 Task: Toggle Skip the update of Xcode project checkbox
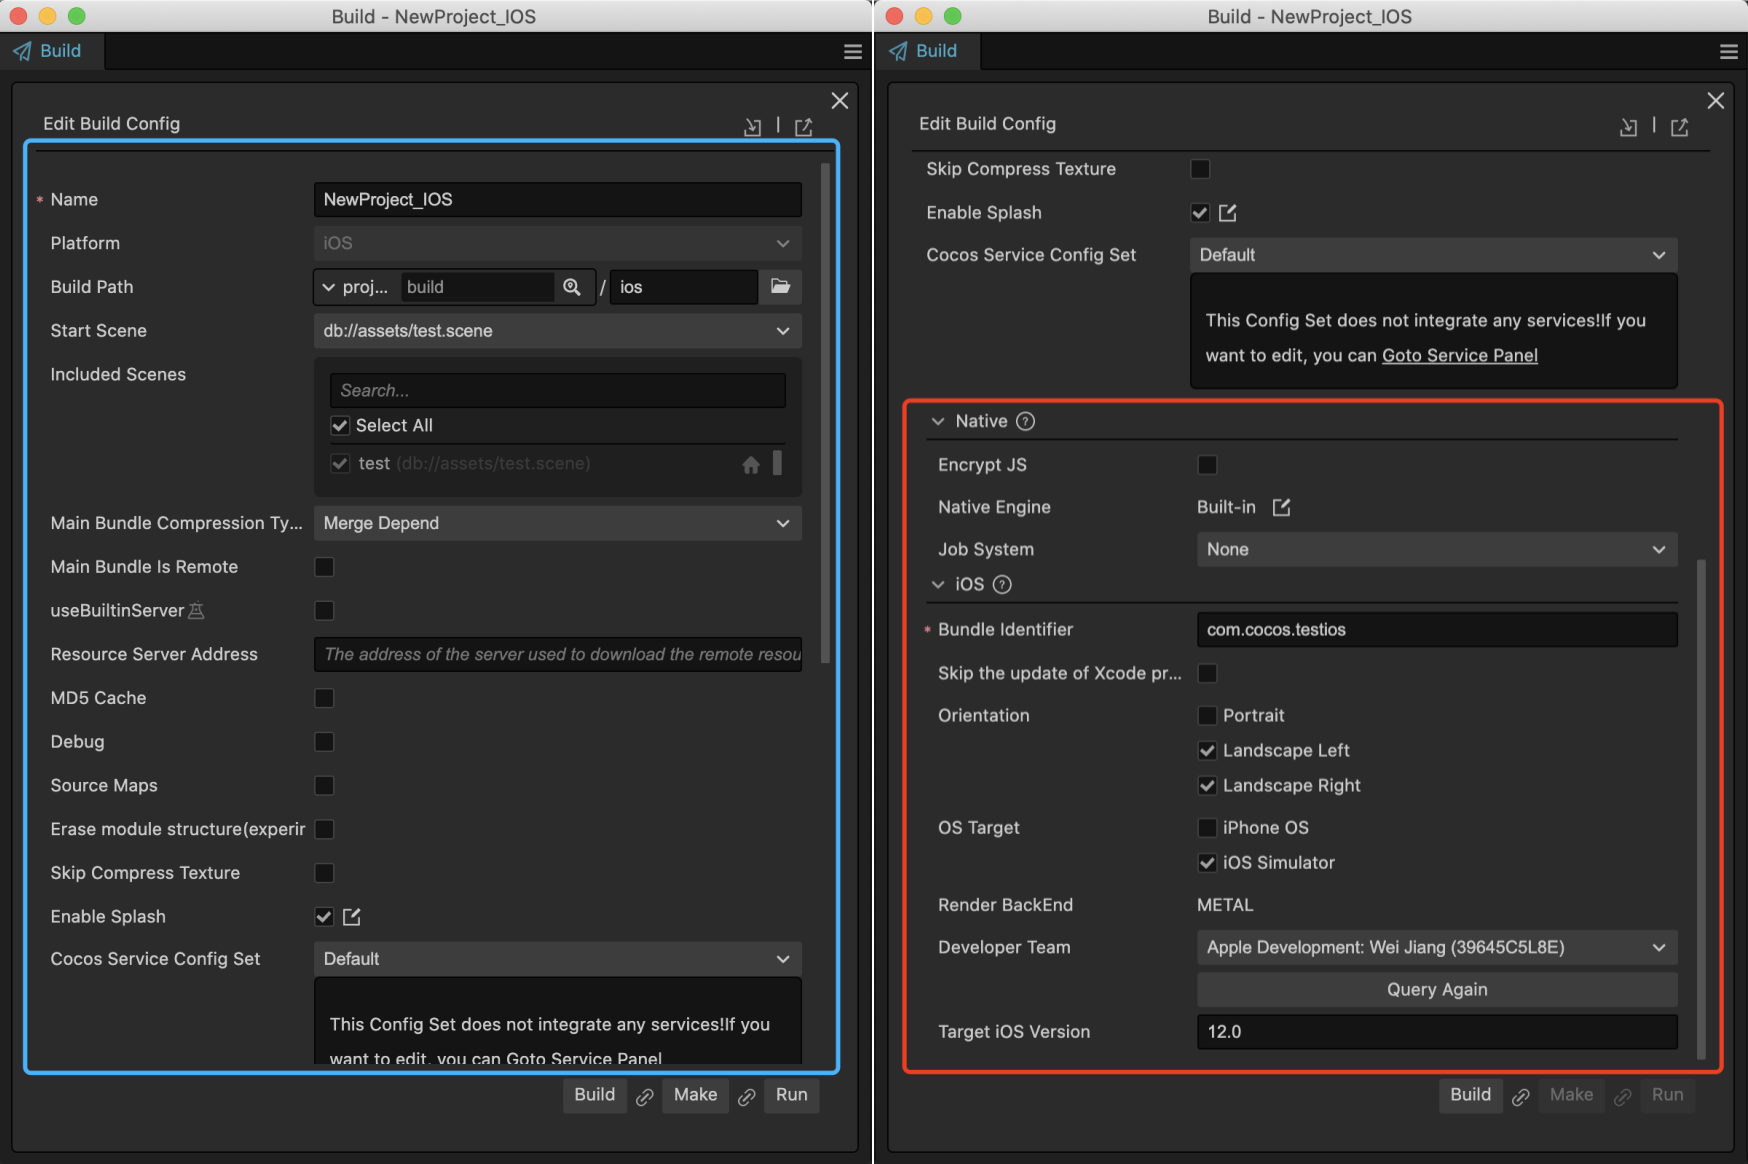(1207, 673)
